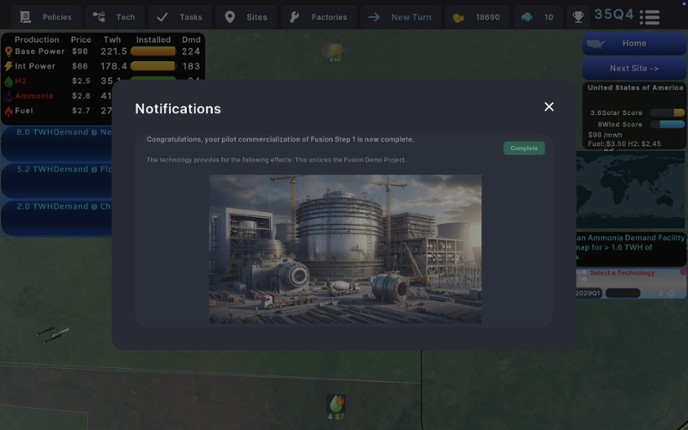Advance with the New Turn button
The image size is (688, 430).
pos(400,17)
